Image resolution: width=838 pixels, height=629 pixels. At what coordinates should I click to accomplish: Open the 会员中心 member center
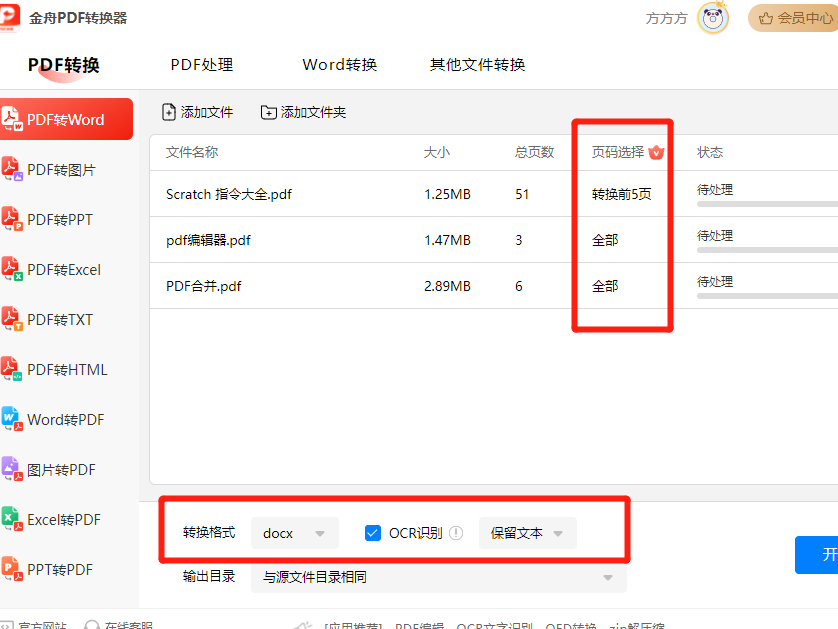[793, 18]
